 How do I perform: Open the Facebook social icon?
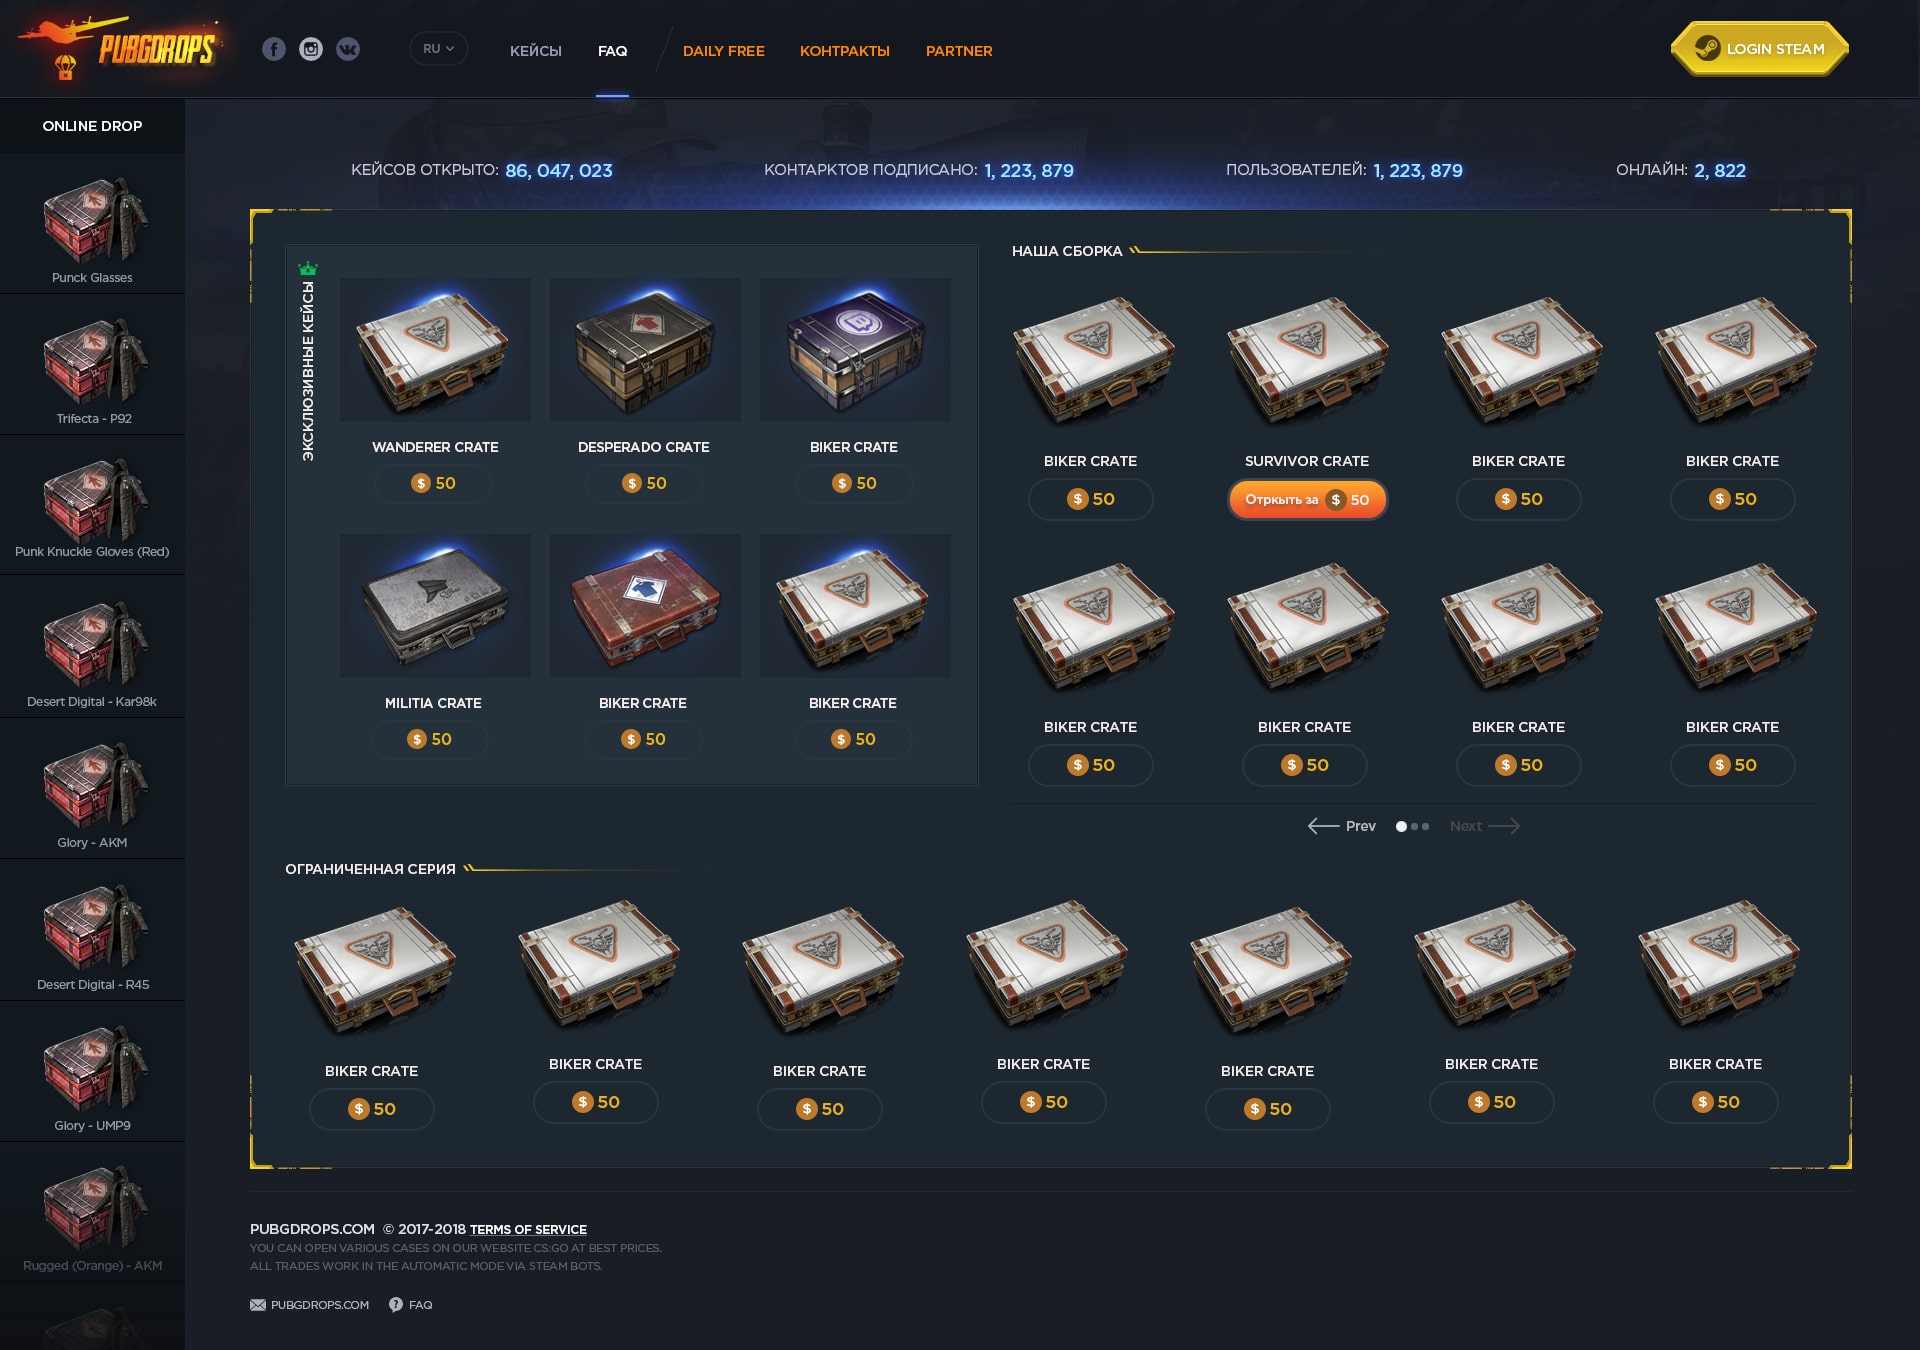coord(274,49)
